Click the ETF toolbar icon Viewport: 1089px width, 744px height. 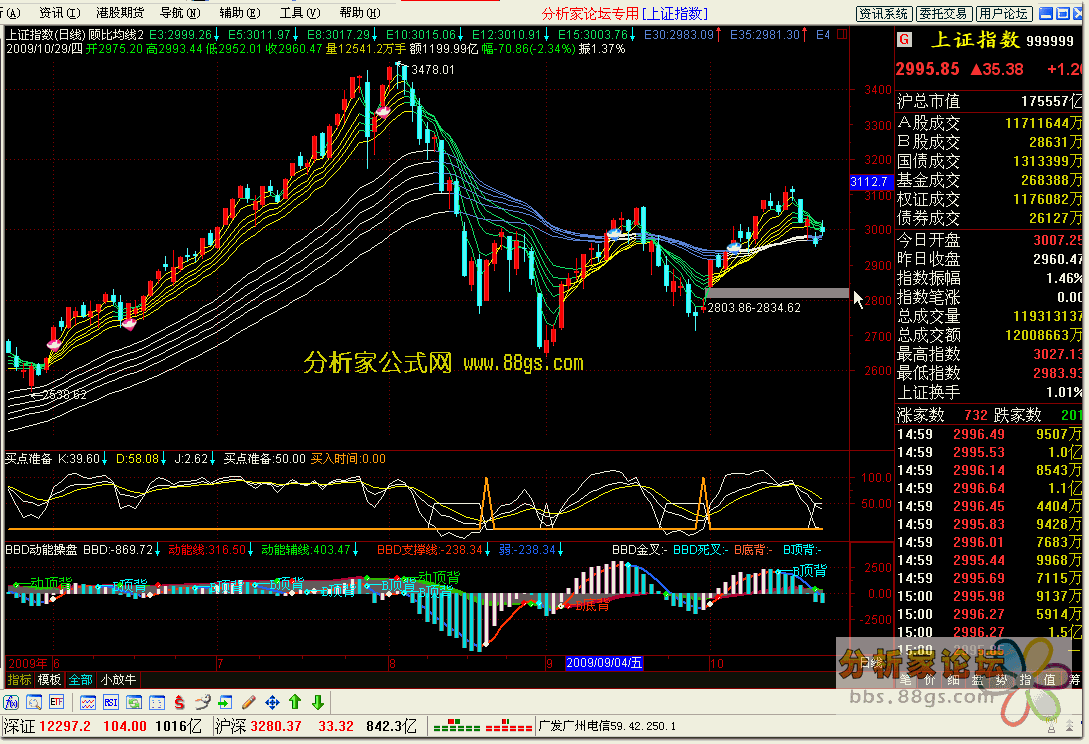coord(56,702)
